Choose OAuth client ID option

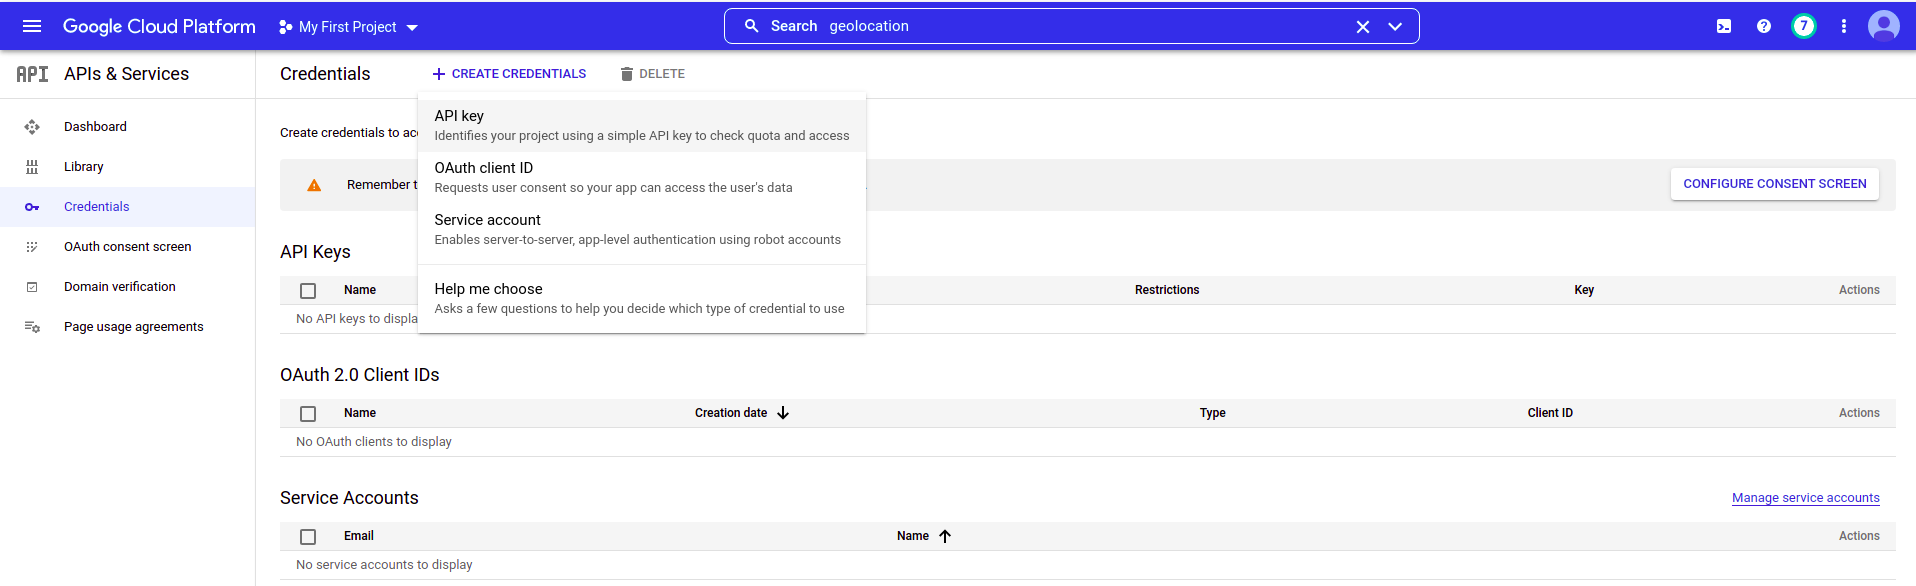[642, 178]
